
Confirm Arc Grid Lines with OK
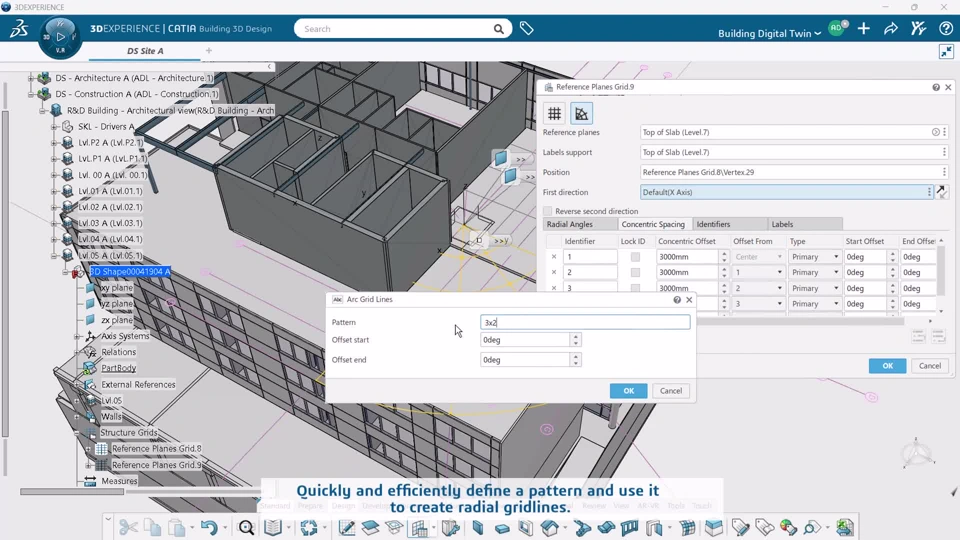[x=628, y=391]
